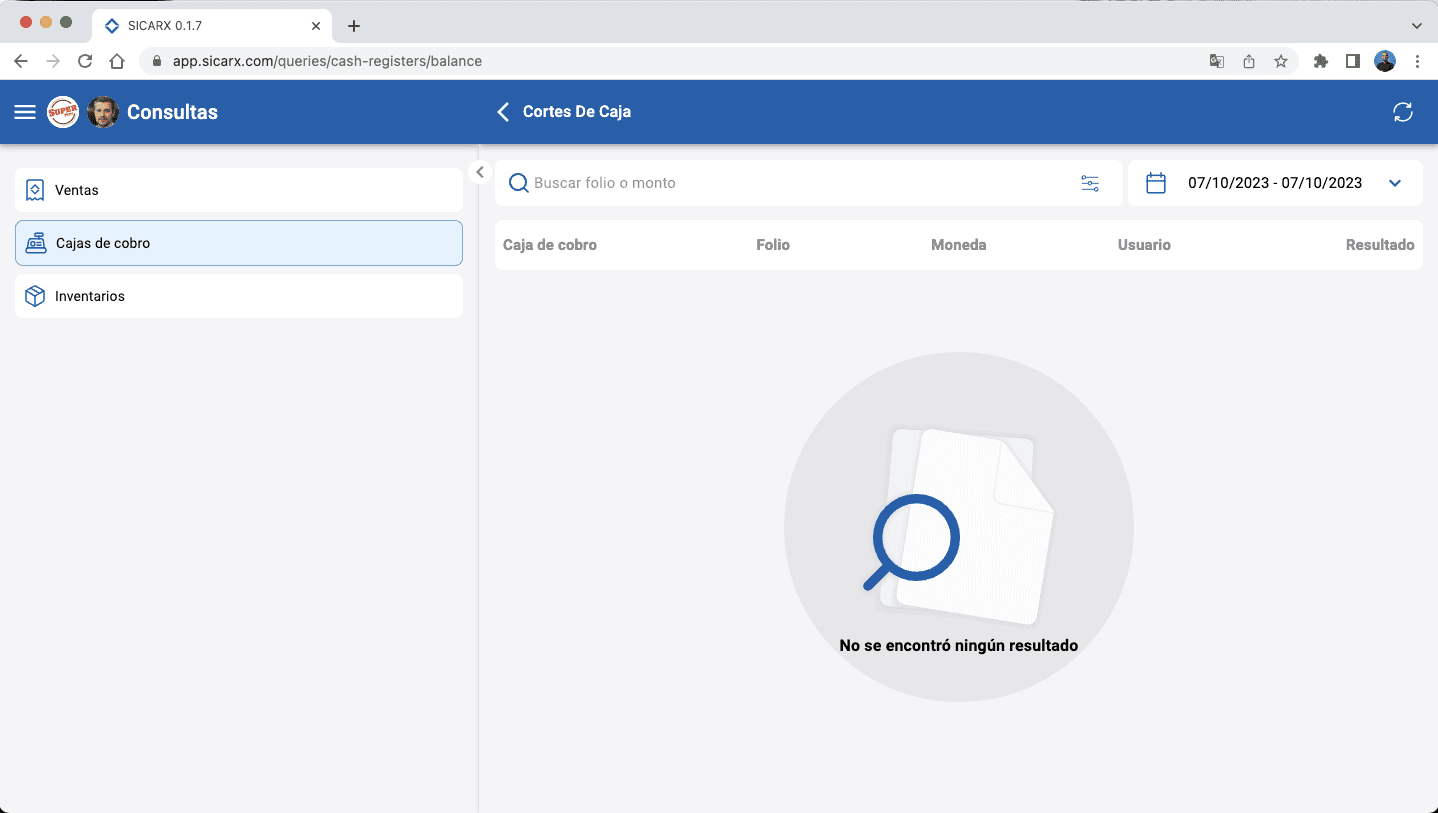This screenshot has height=813, width=1438.
Task: Click the Resultado column header
Action: pos(1379,245)
